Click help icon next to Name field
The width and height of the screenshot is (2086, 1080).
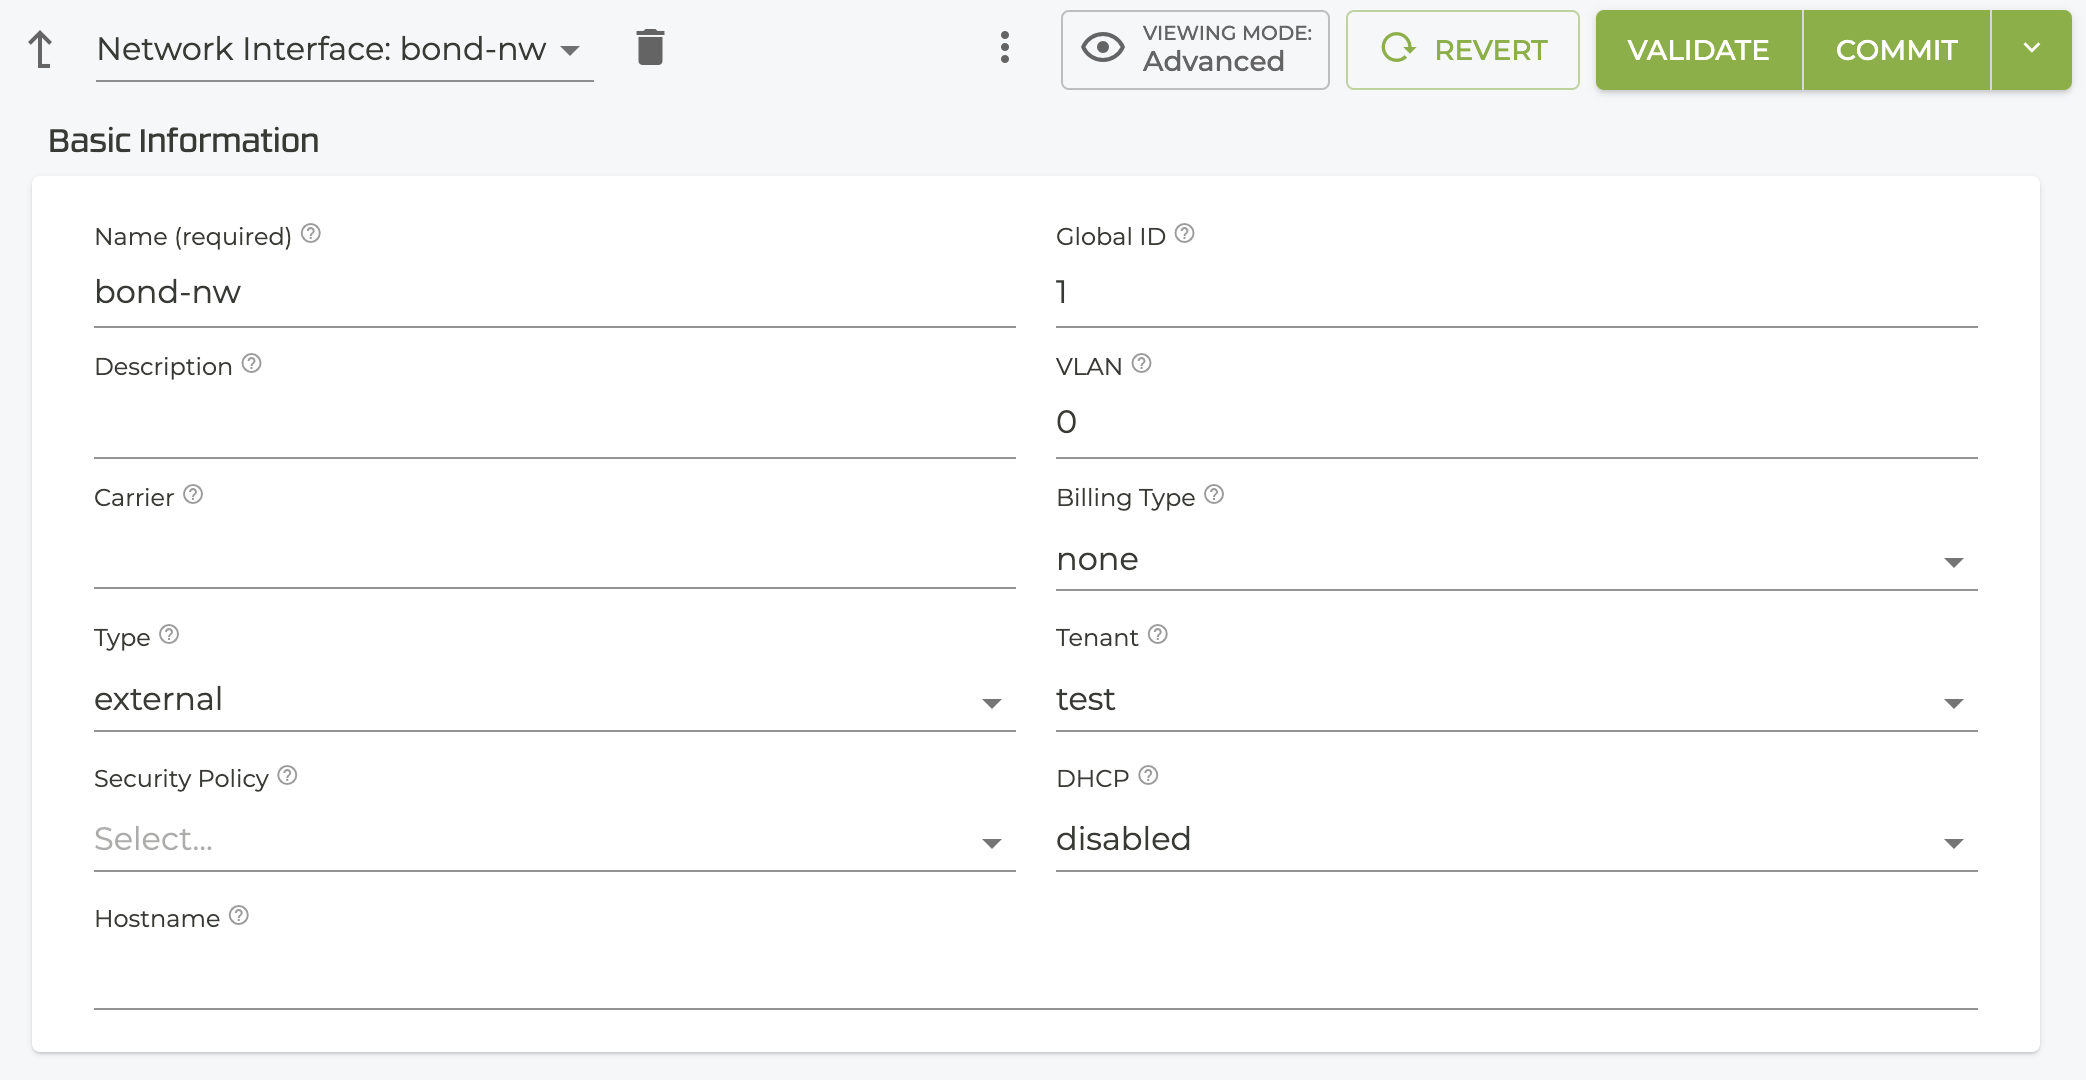click(311, 234)
